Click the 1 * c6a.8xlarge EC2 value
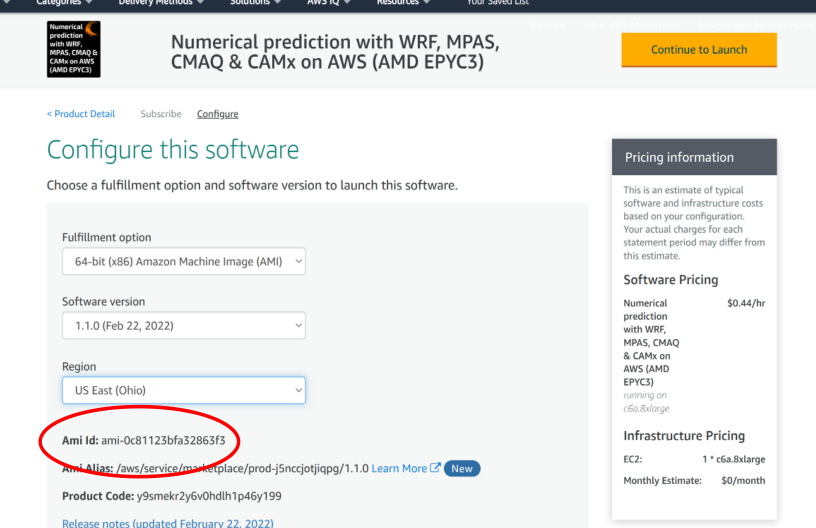Image resolution: width=816 pixels, height=528 pixels. (x=734, y=459)
